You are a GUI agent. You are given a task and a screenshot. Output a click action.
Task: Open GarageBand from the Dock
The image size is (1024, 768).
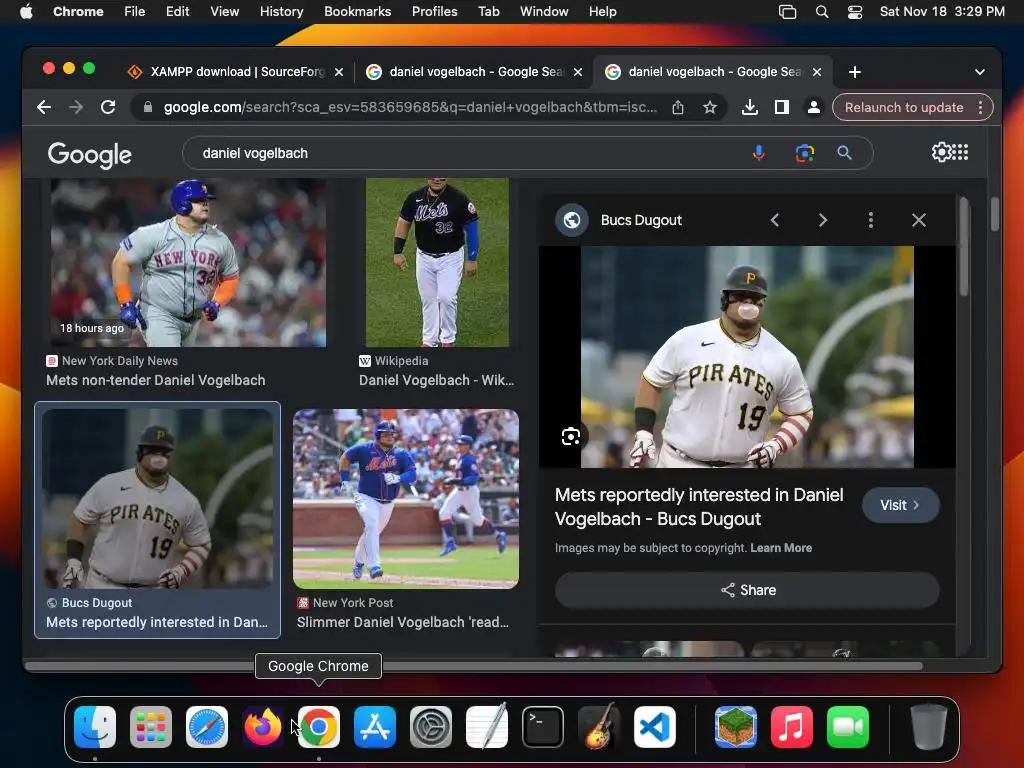[599, 726]
